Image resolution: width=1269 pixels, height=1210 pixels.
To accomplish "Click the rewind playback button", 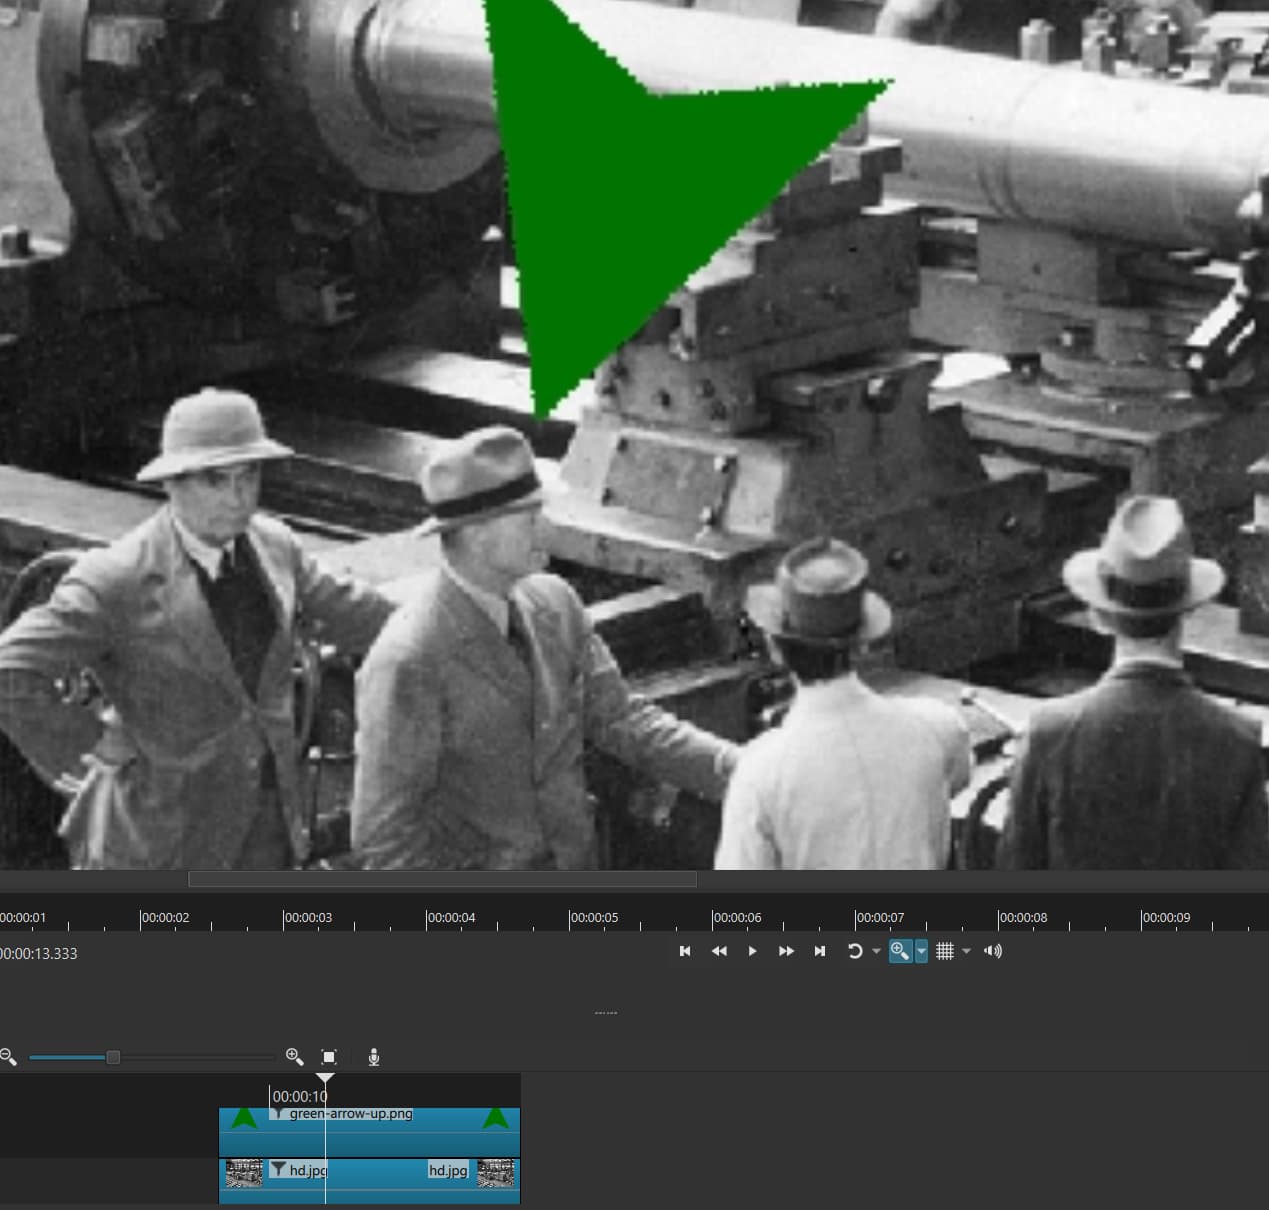I will [719, 951].
